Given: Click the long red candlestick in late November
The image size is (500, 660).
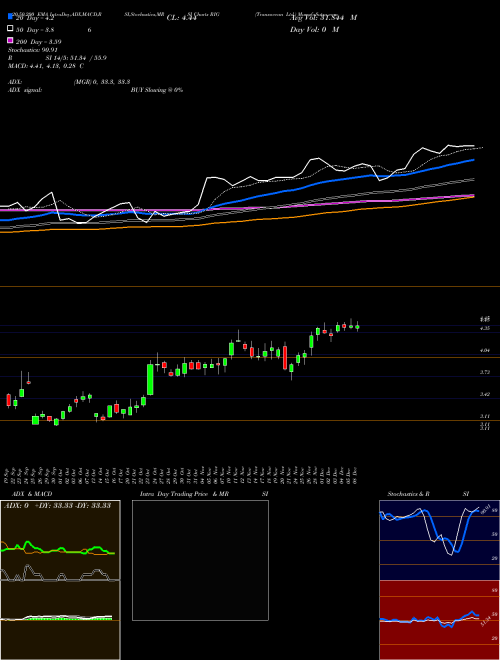Looking at the screenshot, I should (x=285, y=358).
